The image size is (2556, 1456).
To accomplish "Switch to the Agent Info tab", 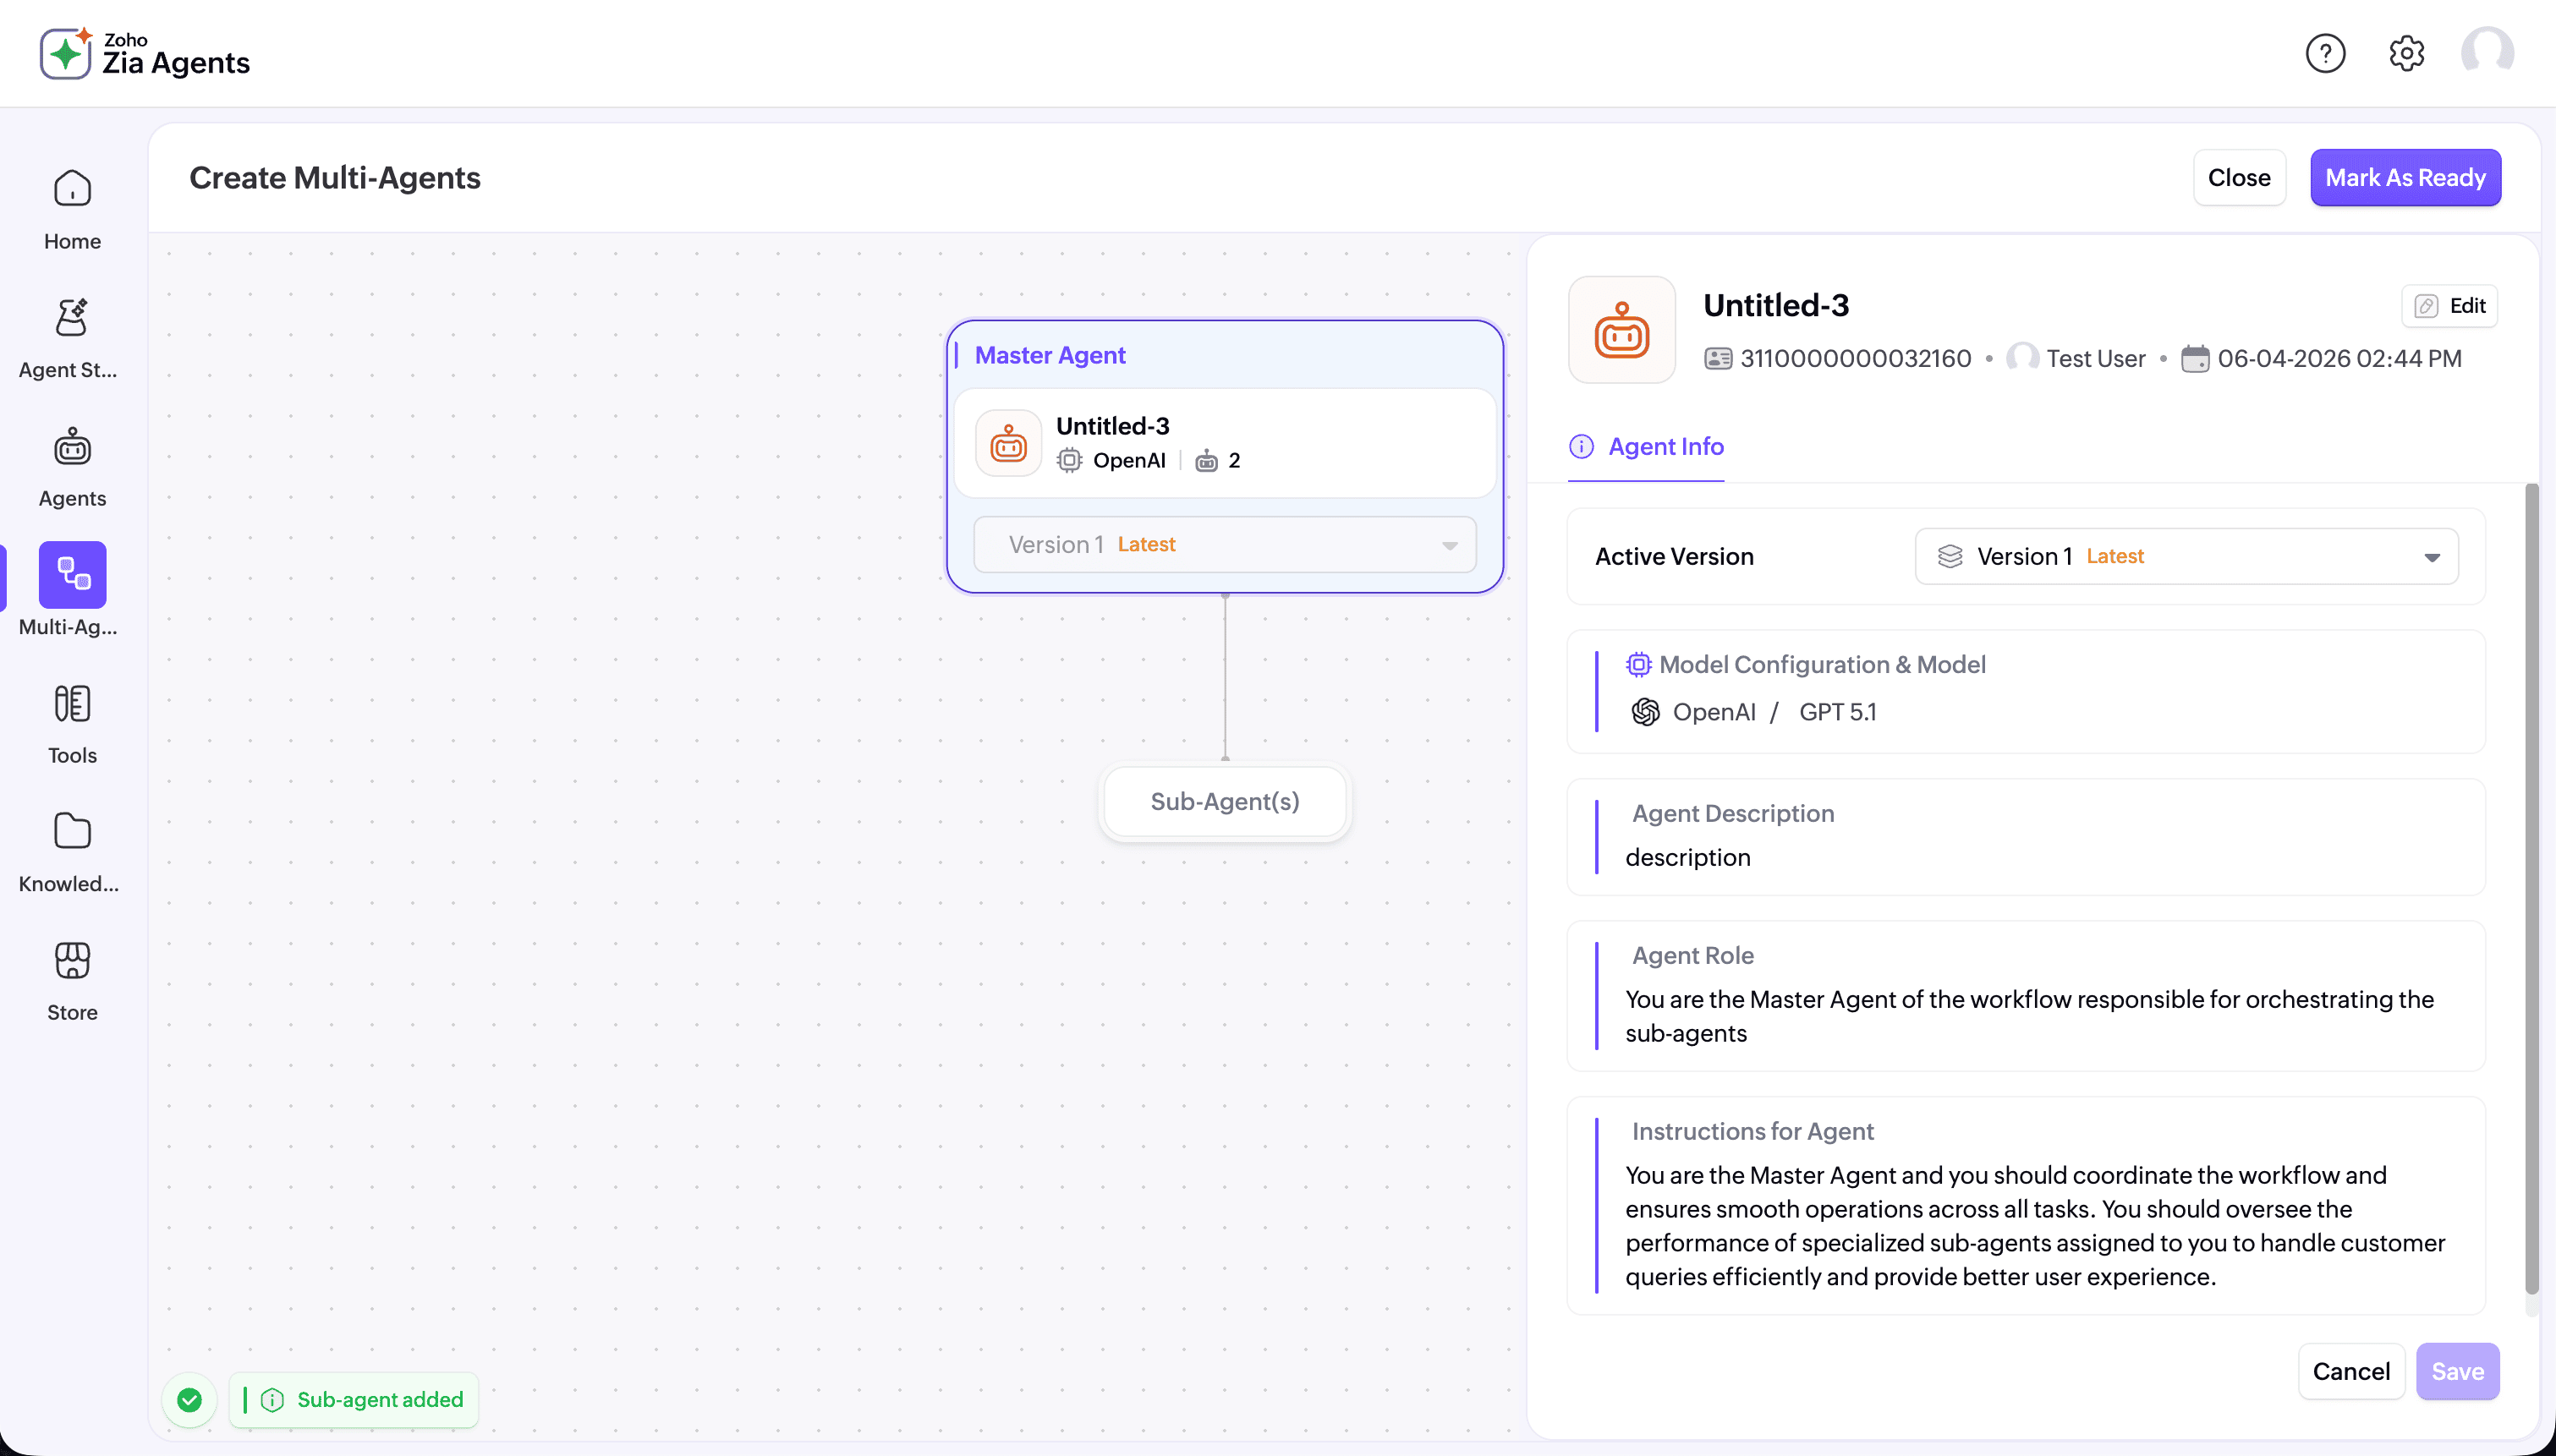I will tap(1646, 447).
